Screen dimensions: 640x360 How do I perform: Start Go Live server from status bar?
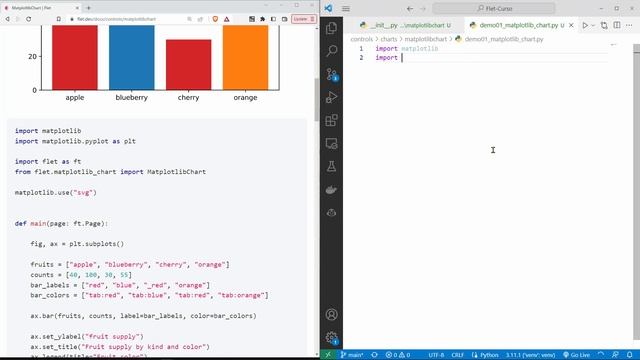[x=576, y=355]
